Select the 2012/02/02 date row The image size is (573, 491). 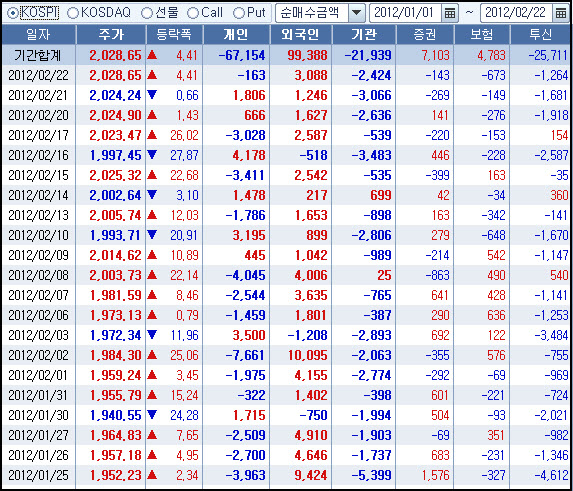286,355
